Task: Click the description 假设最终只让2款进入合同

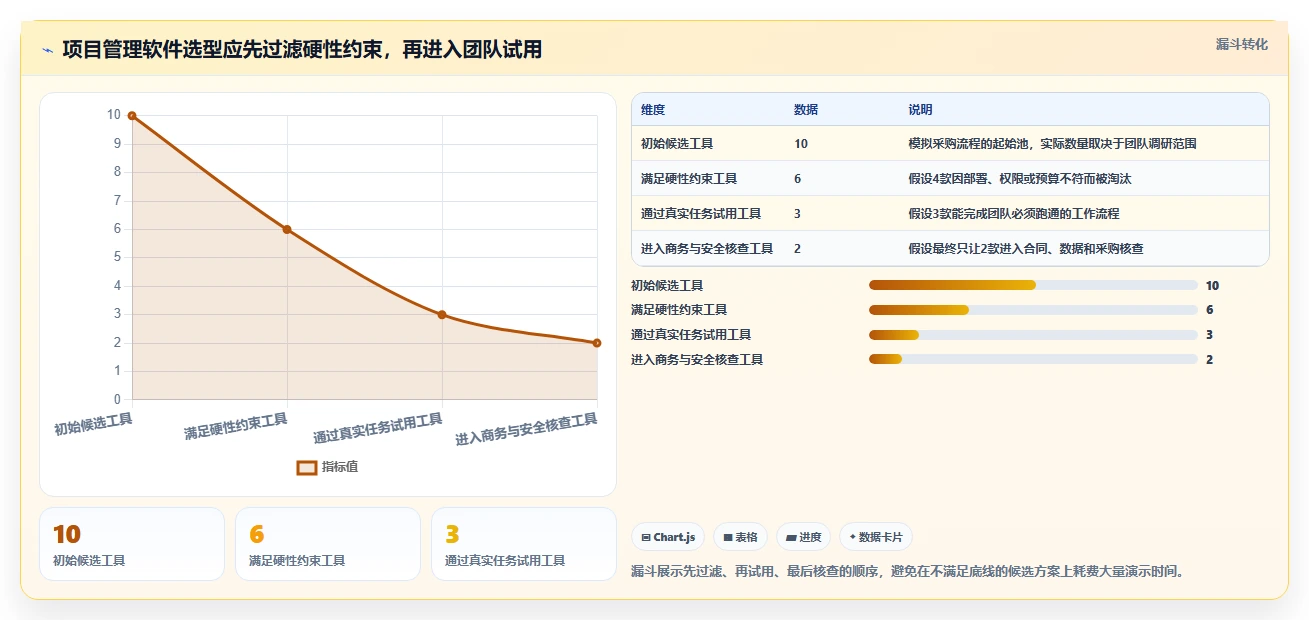Action: tap(1025, 248)
